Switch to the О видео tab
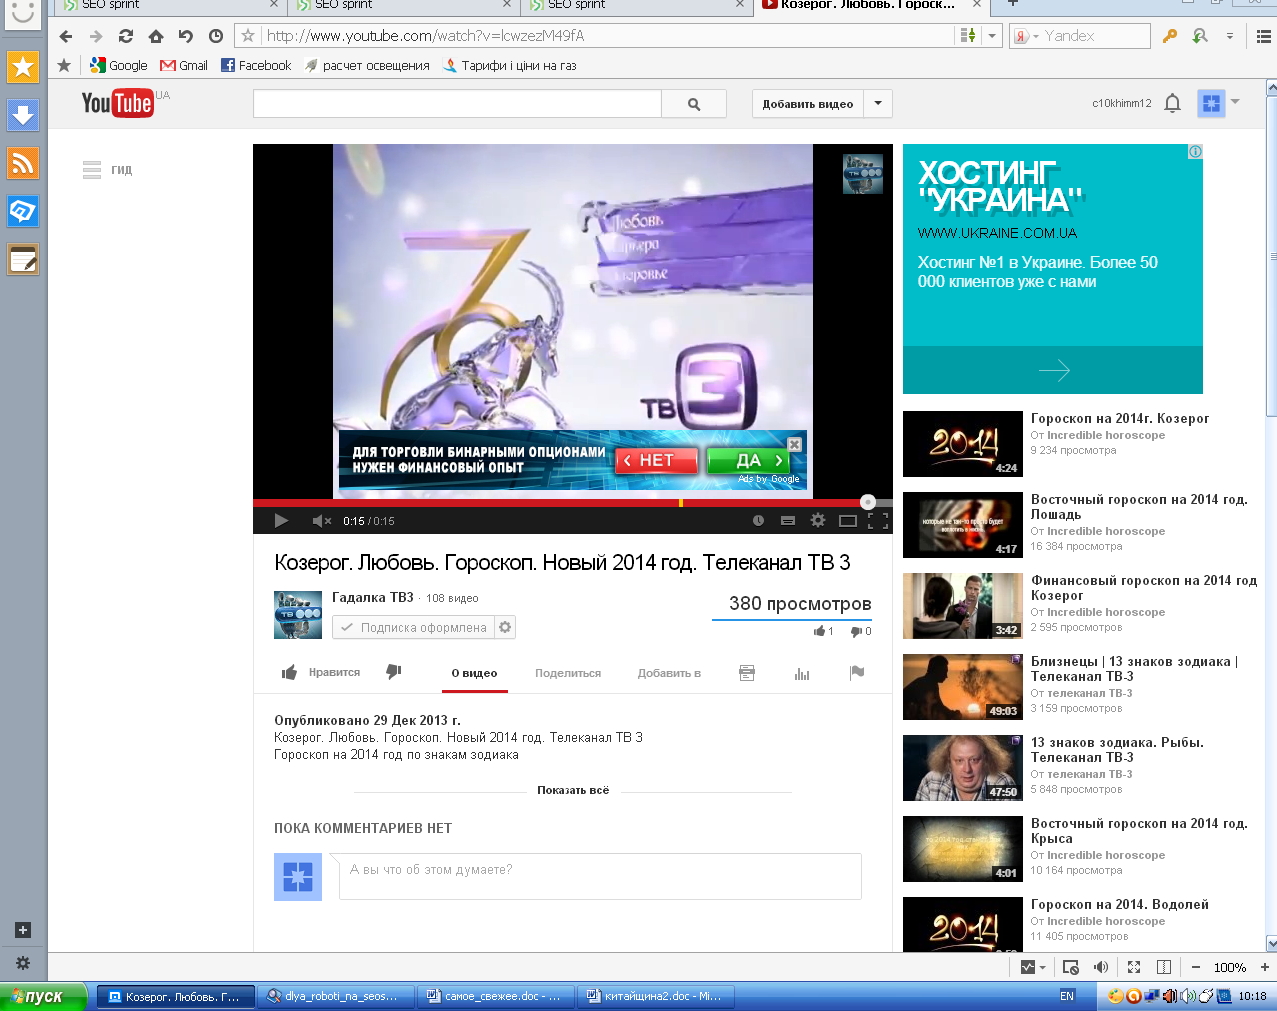1277x1011 pixels. click(x=474, y=673)
